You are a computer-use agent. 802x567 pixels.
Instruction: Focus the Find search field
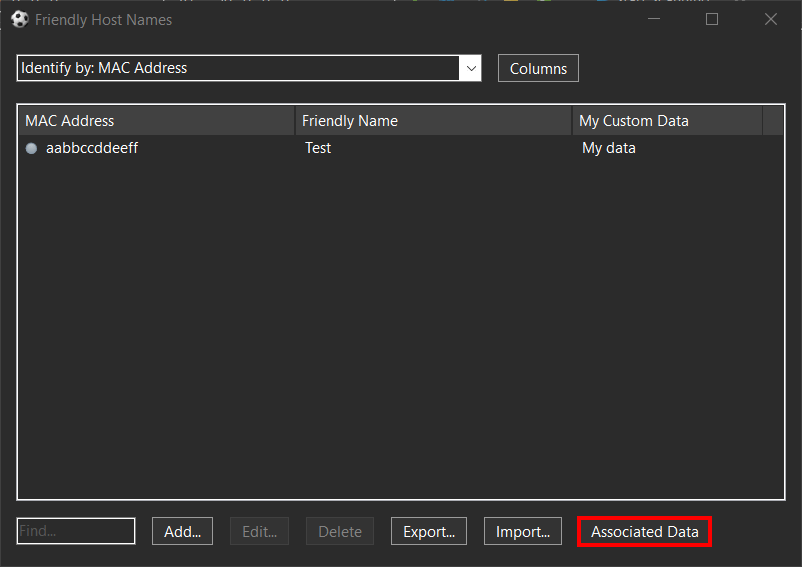coord(76,531)
